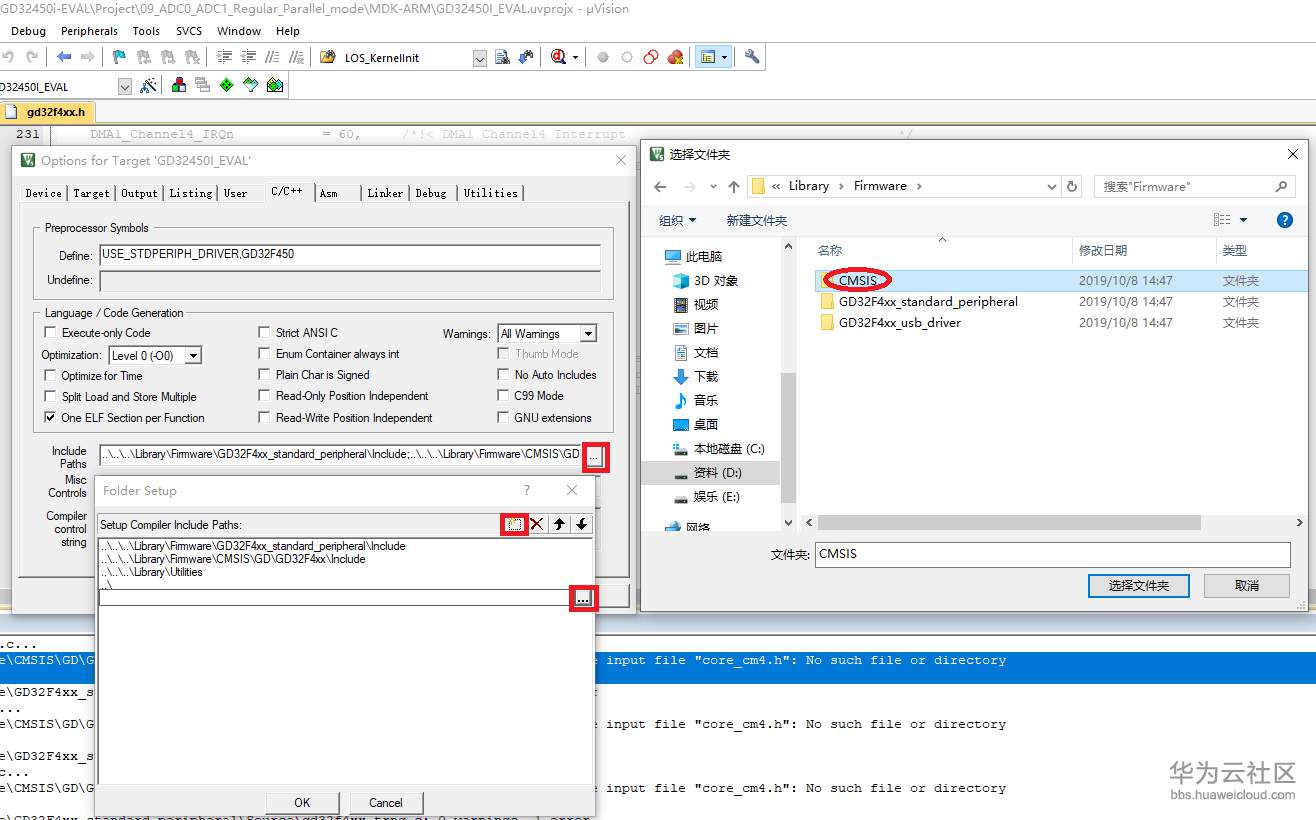The width and height of the screenshot is (1316, 820).
Task: Enable C99 Mode checkbox
Action: click(x=503, y=396)
